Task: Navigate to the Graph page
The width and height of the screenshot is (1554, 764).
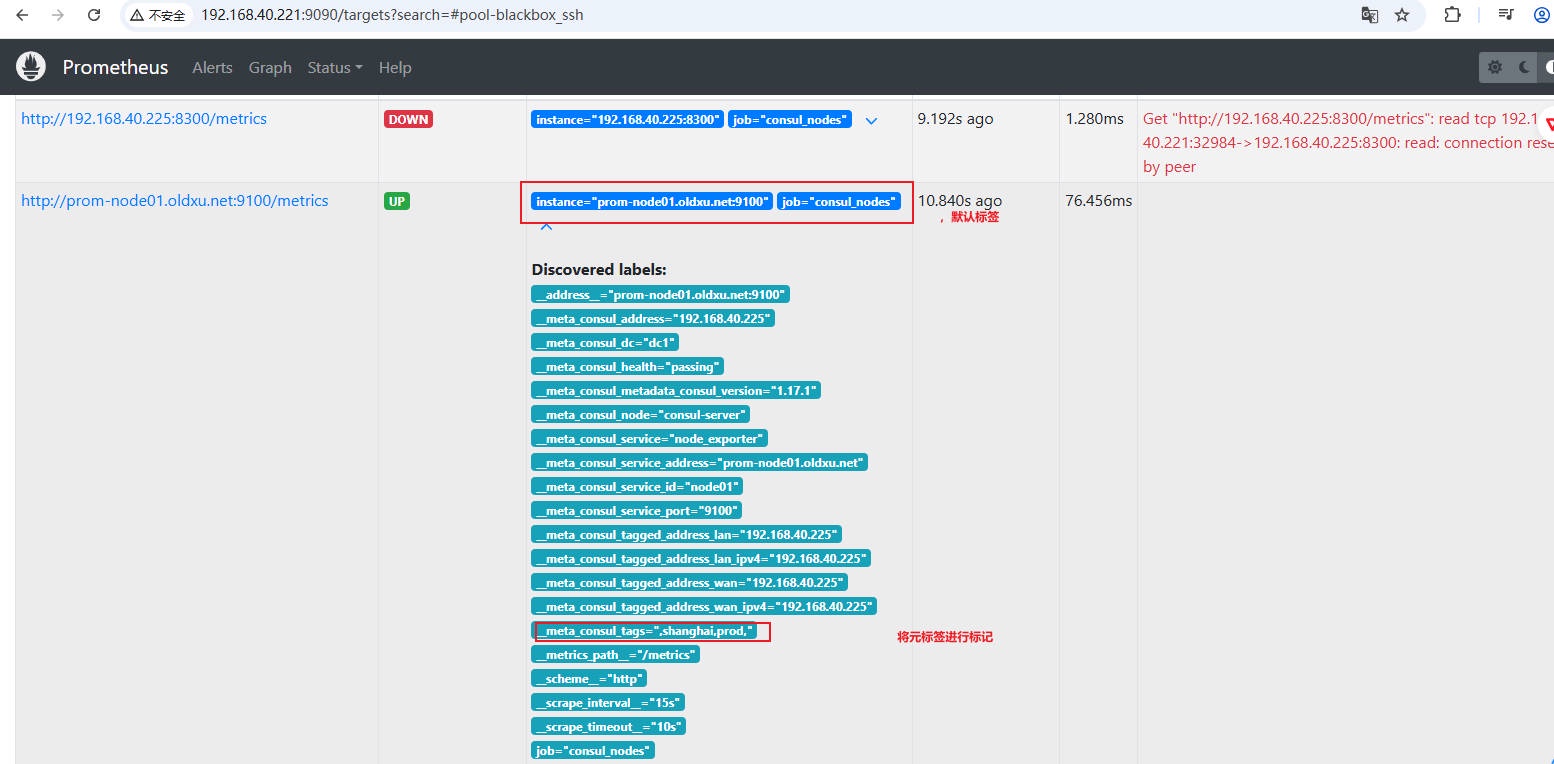Action: 270,67
